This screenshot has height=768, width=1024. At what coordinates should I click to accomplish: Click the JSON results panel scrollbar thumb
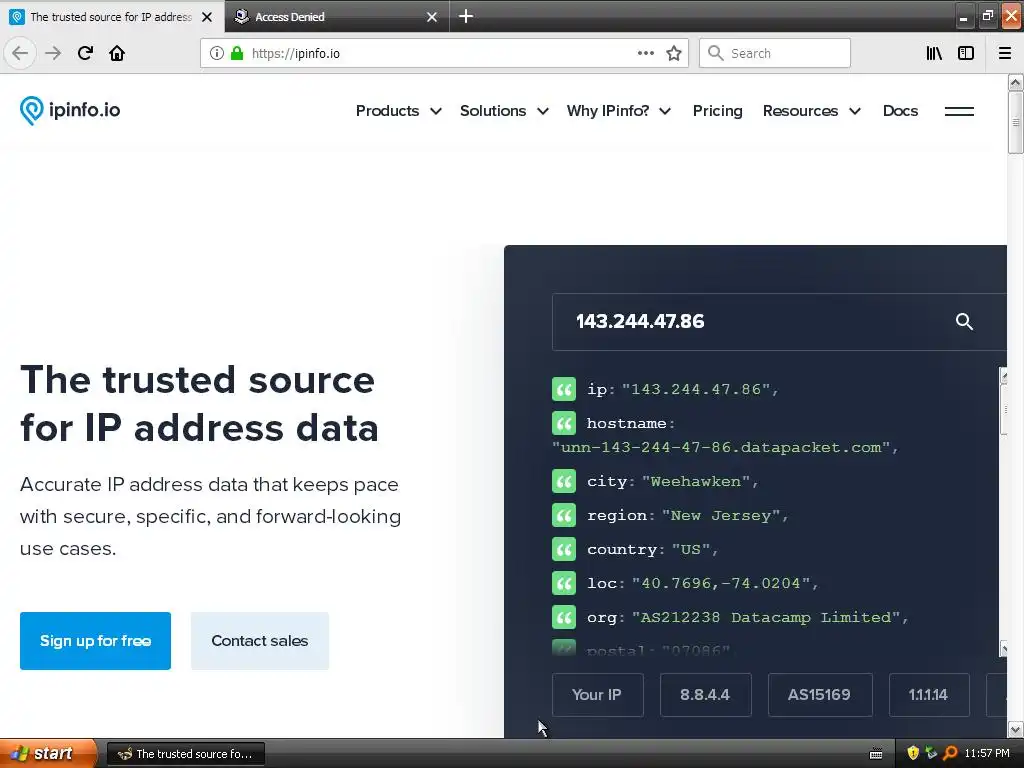1004,409
